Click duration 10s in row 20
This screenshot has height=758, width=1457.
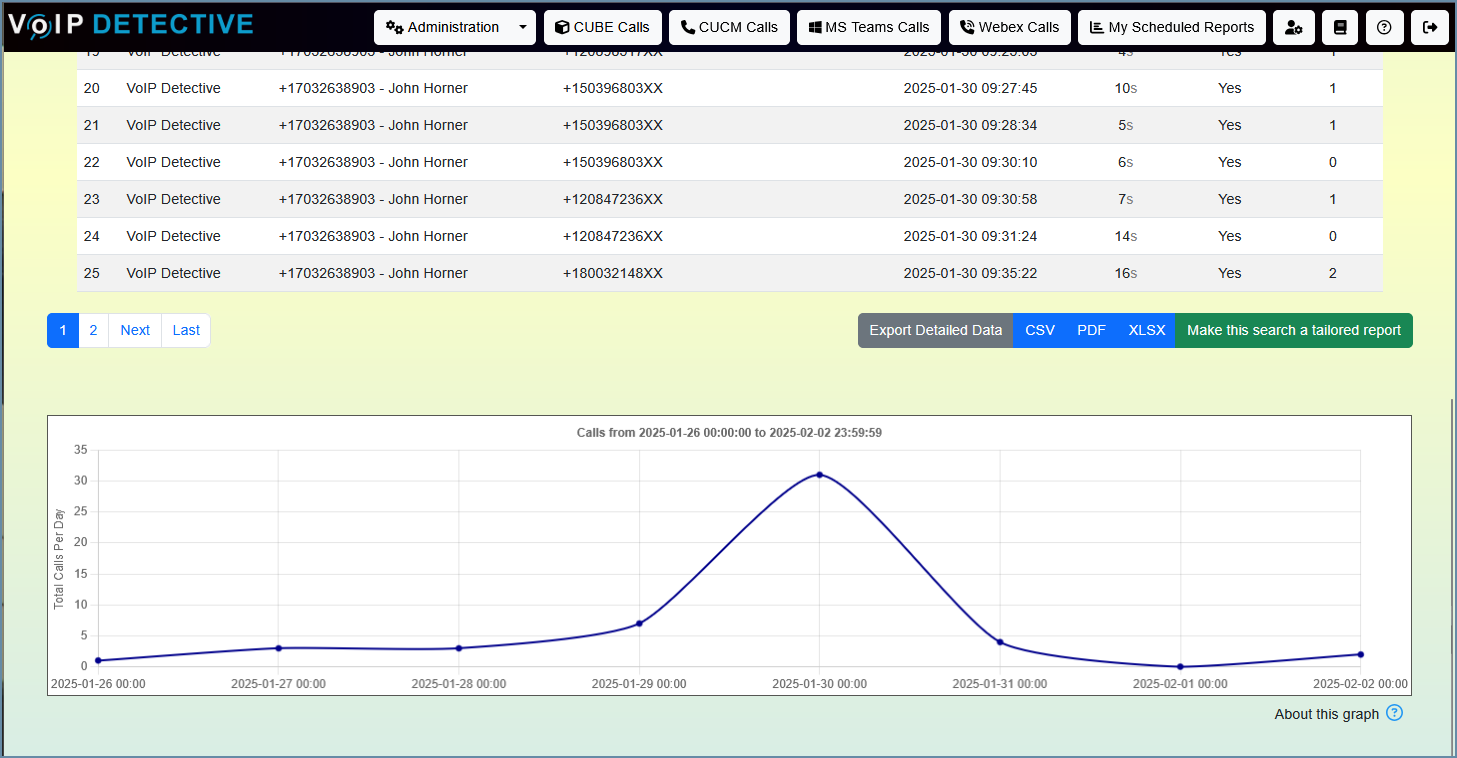[1126, 88]
